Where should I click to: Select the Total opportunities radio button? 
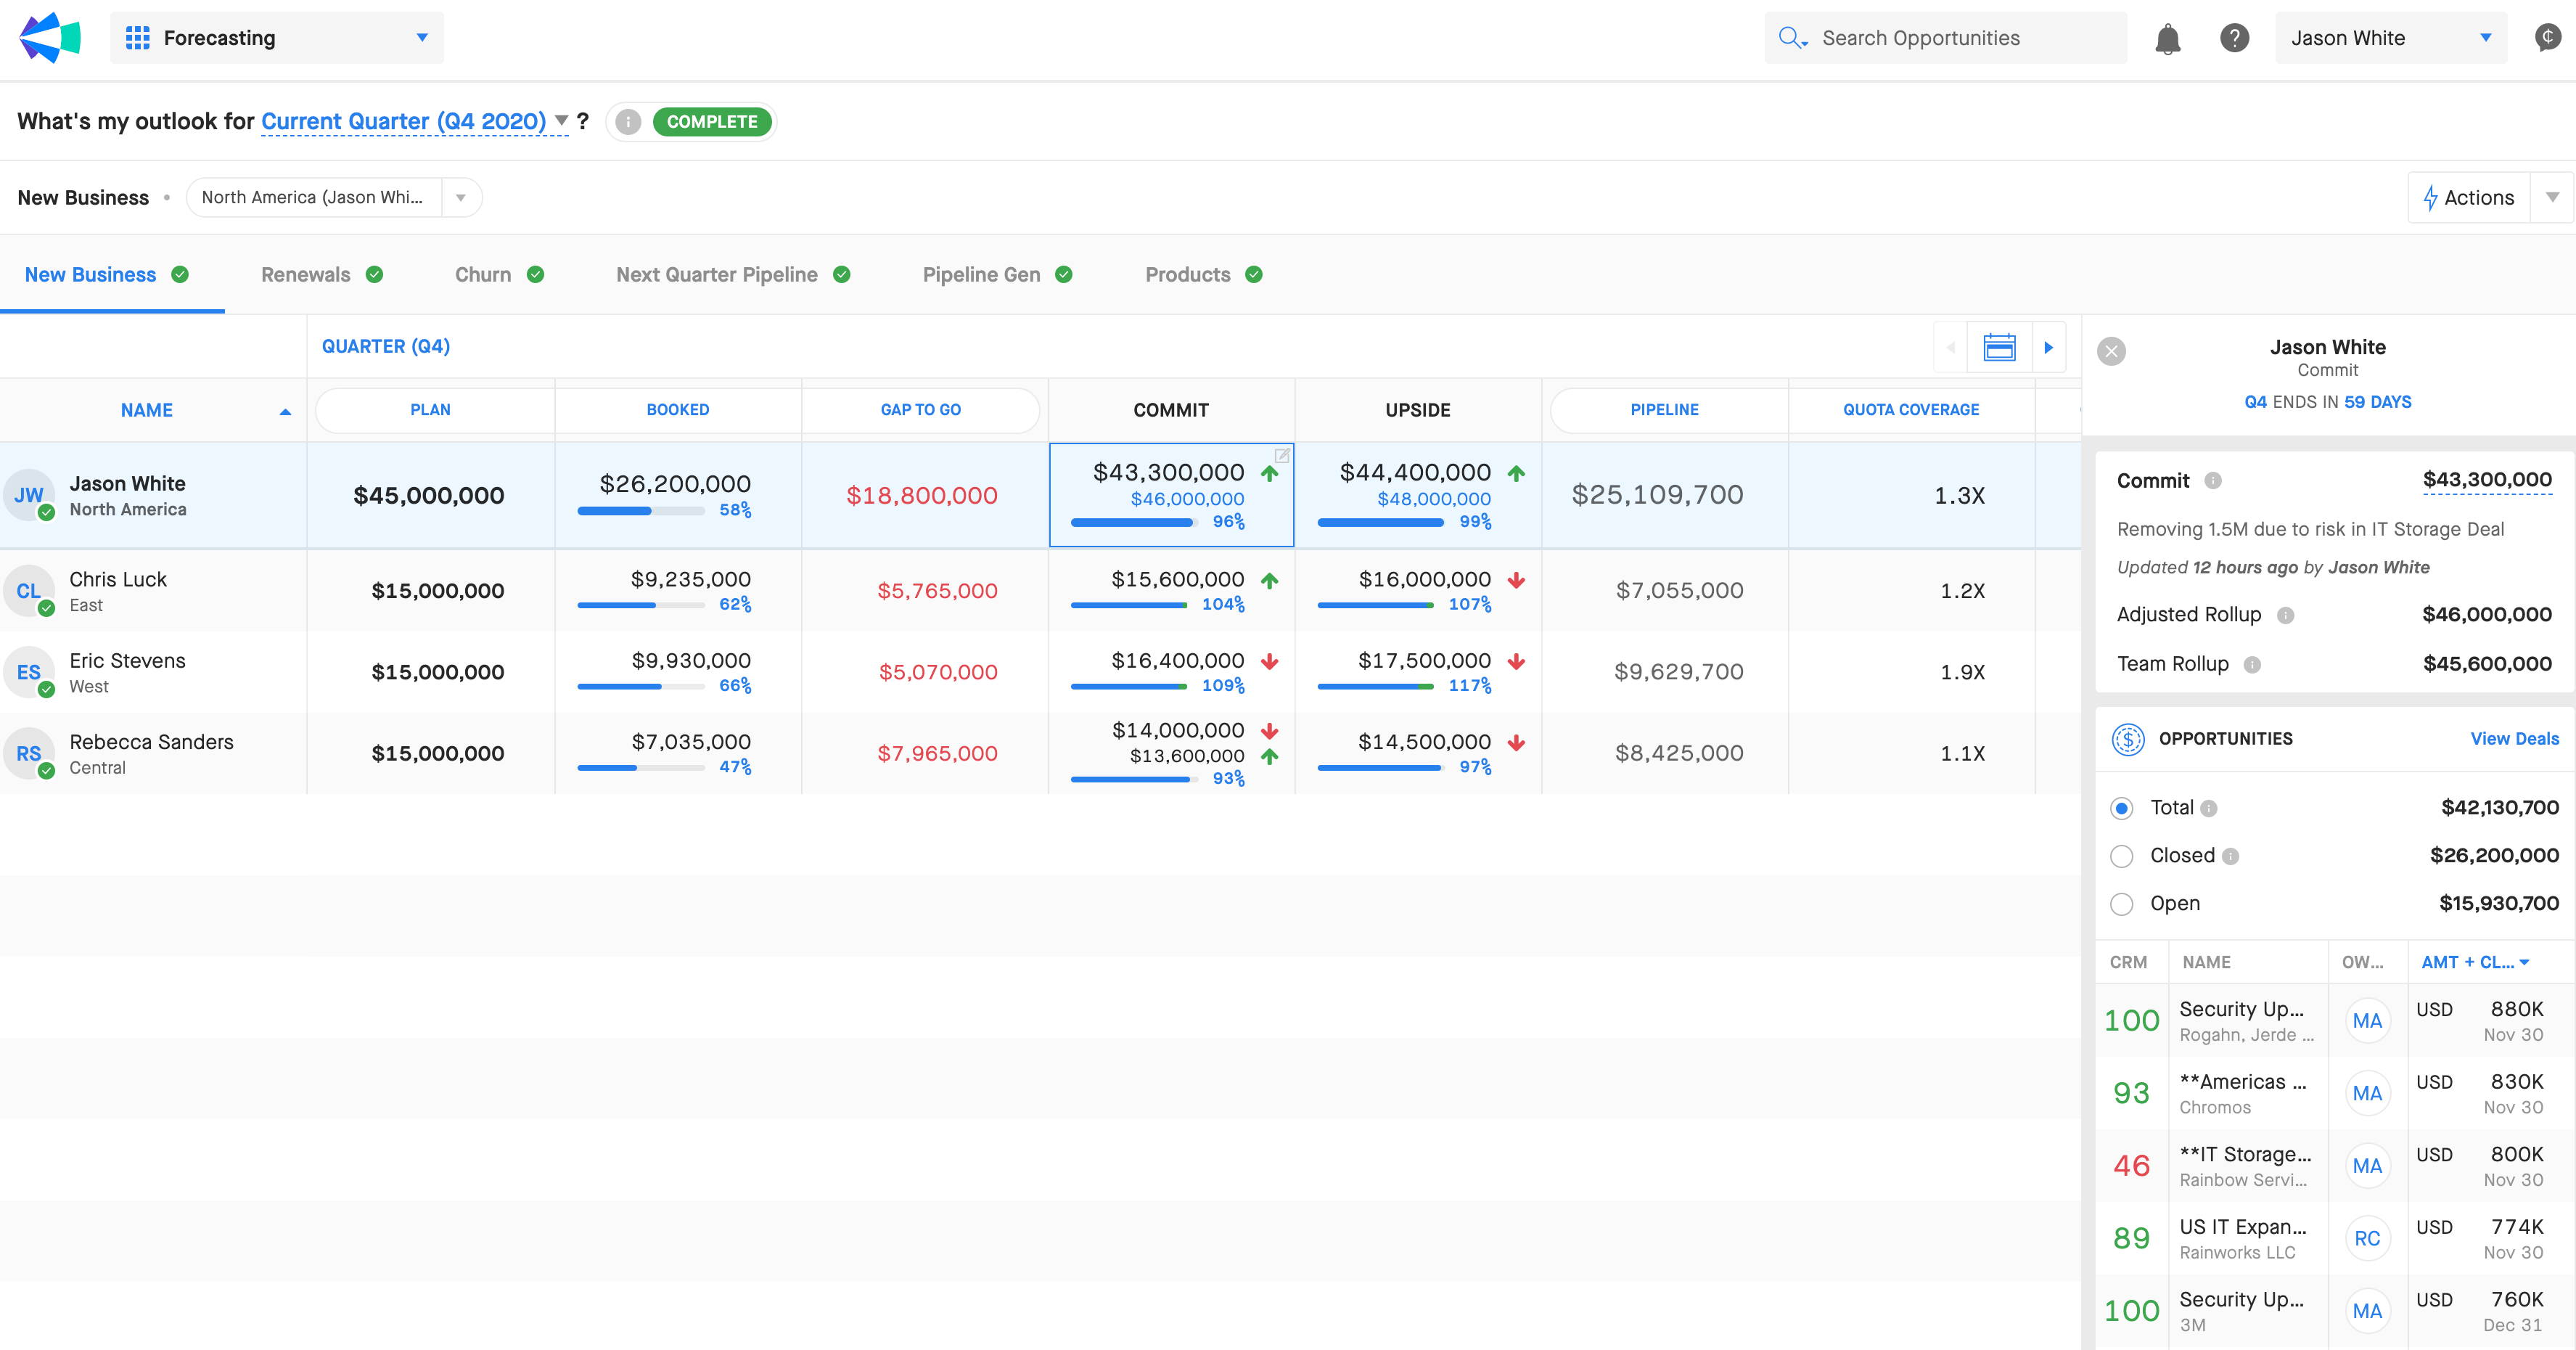point(2121,808)
